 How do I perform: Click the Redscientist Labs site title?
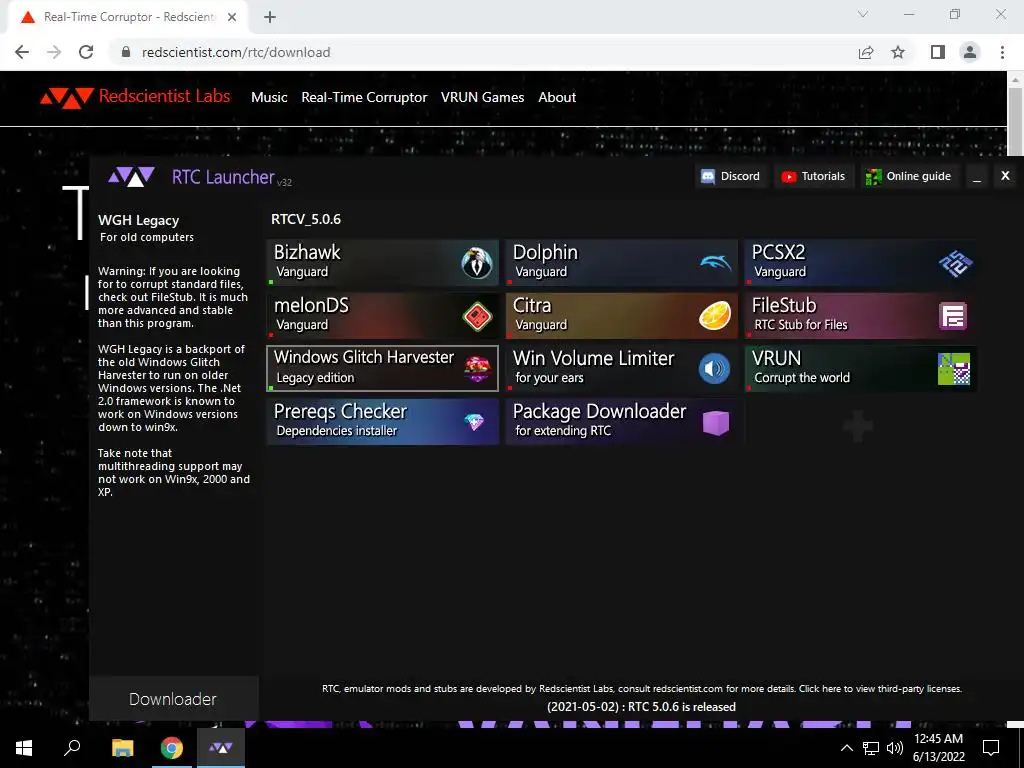point(165,96)
